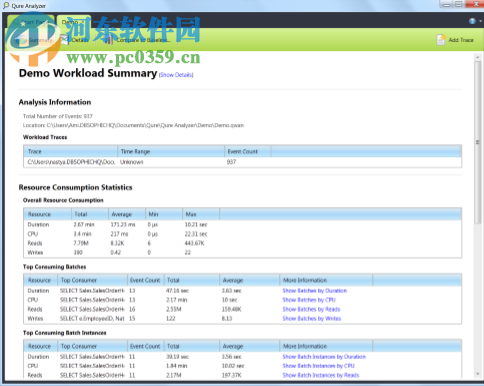Open Show Batch Instances by Duration link
This screenshot has height=386, width=484.
click(324, 357)
